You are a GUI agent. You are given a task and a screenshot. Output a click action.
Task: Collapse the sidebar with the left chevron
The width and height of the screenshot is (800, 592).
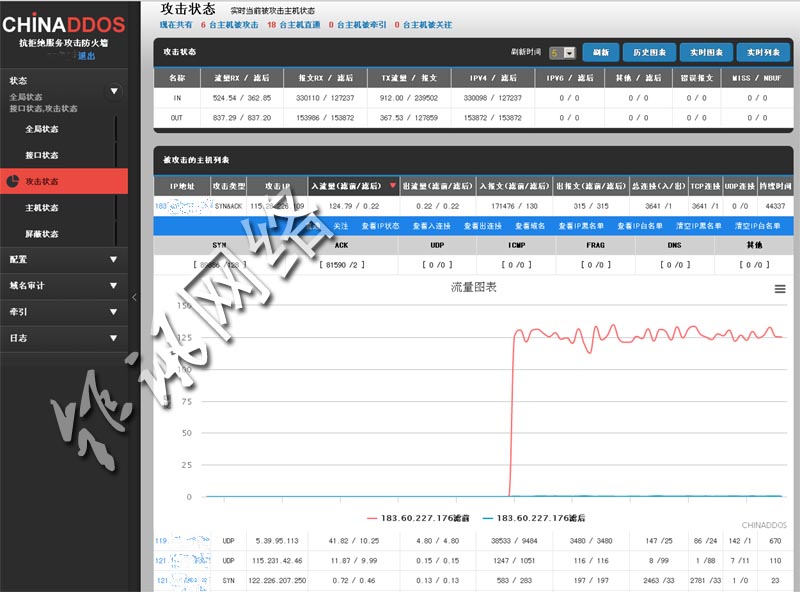pos(134,297)
